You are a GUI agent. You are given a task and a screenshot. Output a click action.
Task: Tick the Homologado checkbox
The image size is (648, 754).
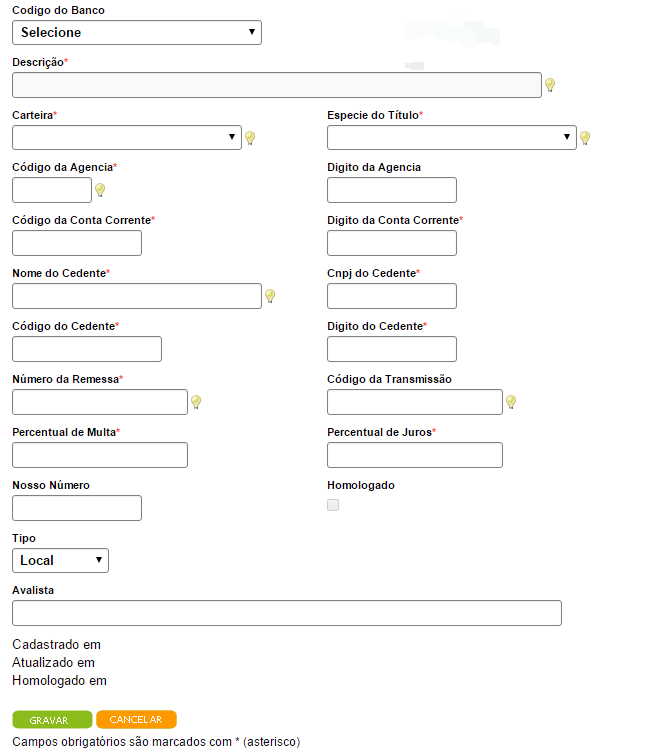pos(333,505)
